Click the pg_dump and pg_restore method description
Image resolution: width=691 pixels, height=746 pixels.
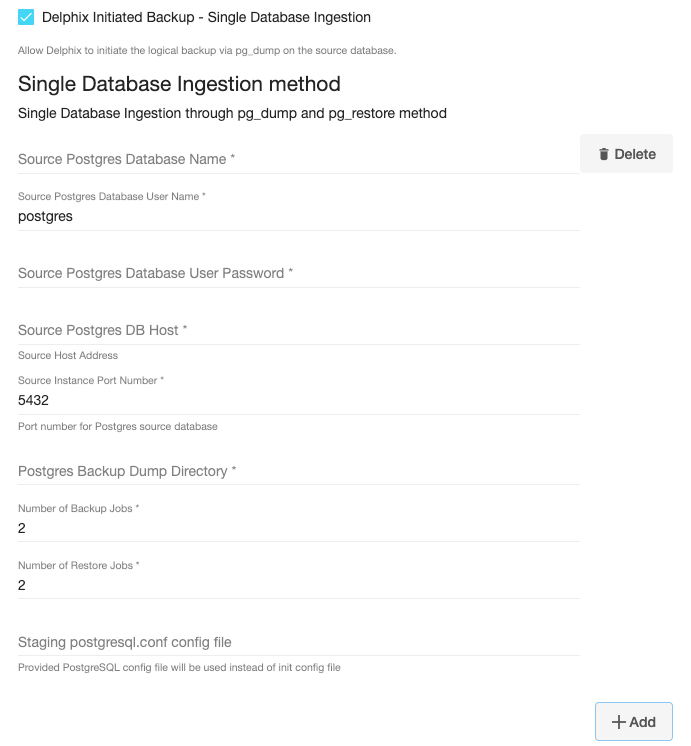click(x=232, y=113)
